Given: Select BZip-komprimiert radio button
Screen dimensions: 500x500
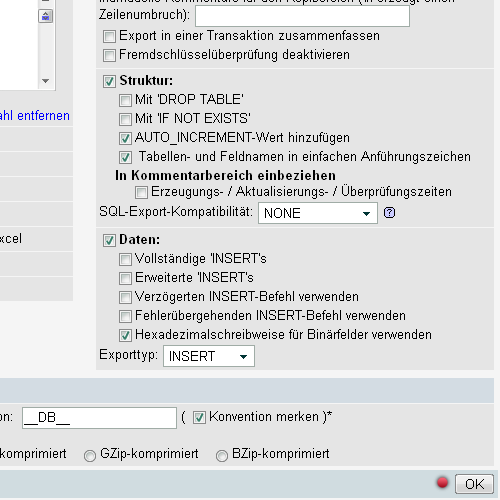Looking at the screenshot, I should 222,455.
